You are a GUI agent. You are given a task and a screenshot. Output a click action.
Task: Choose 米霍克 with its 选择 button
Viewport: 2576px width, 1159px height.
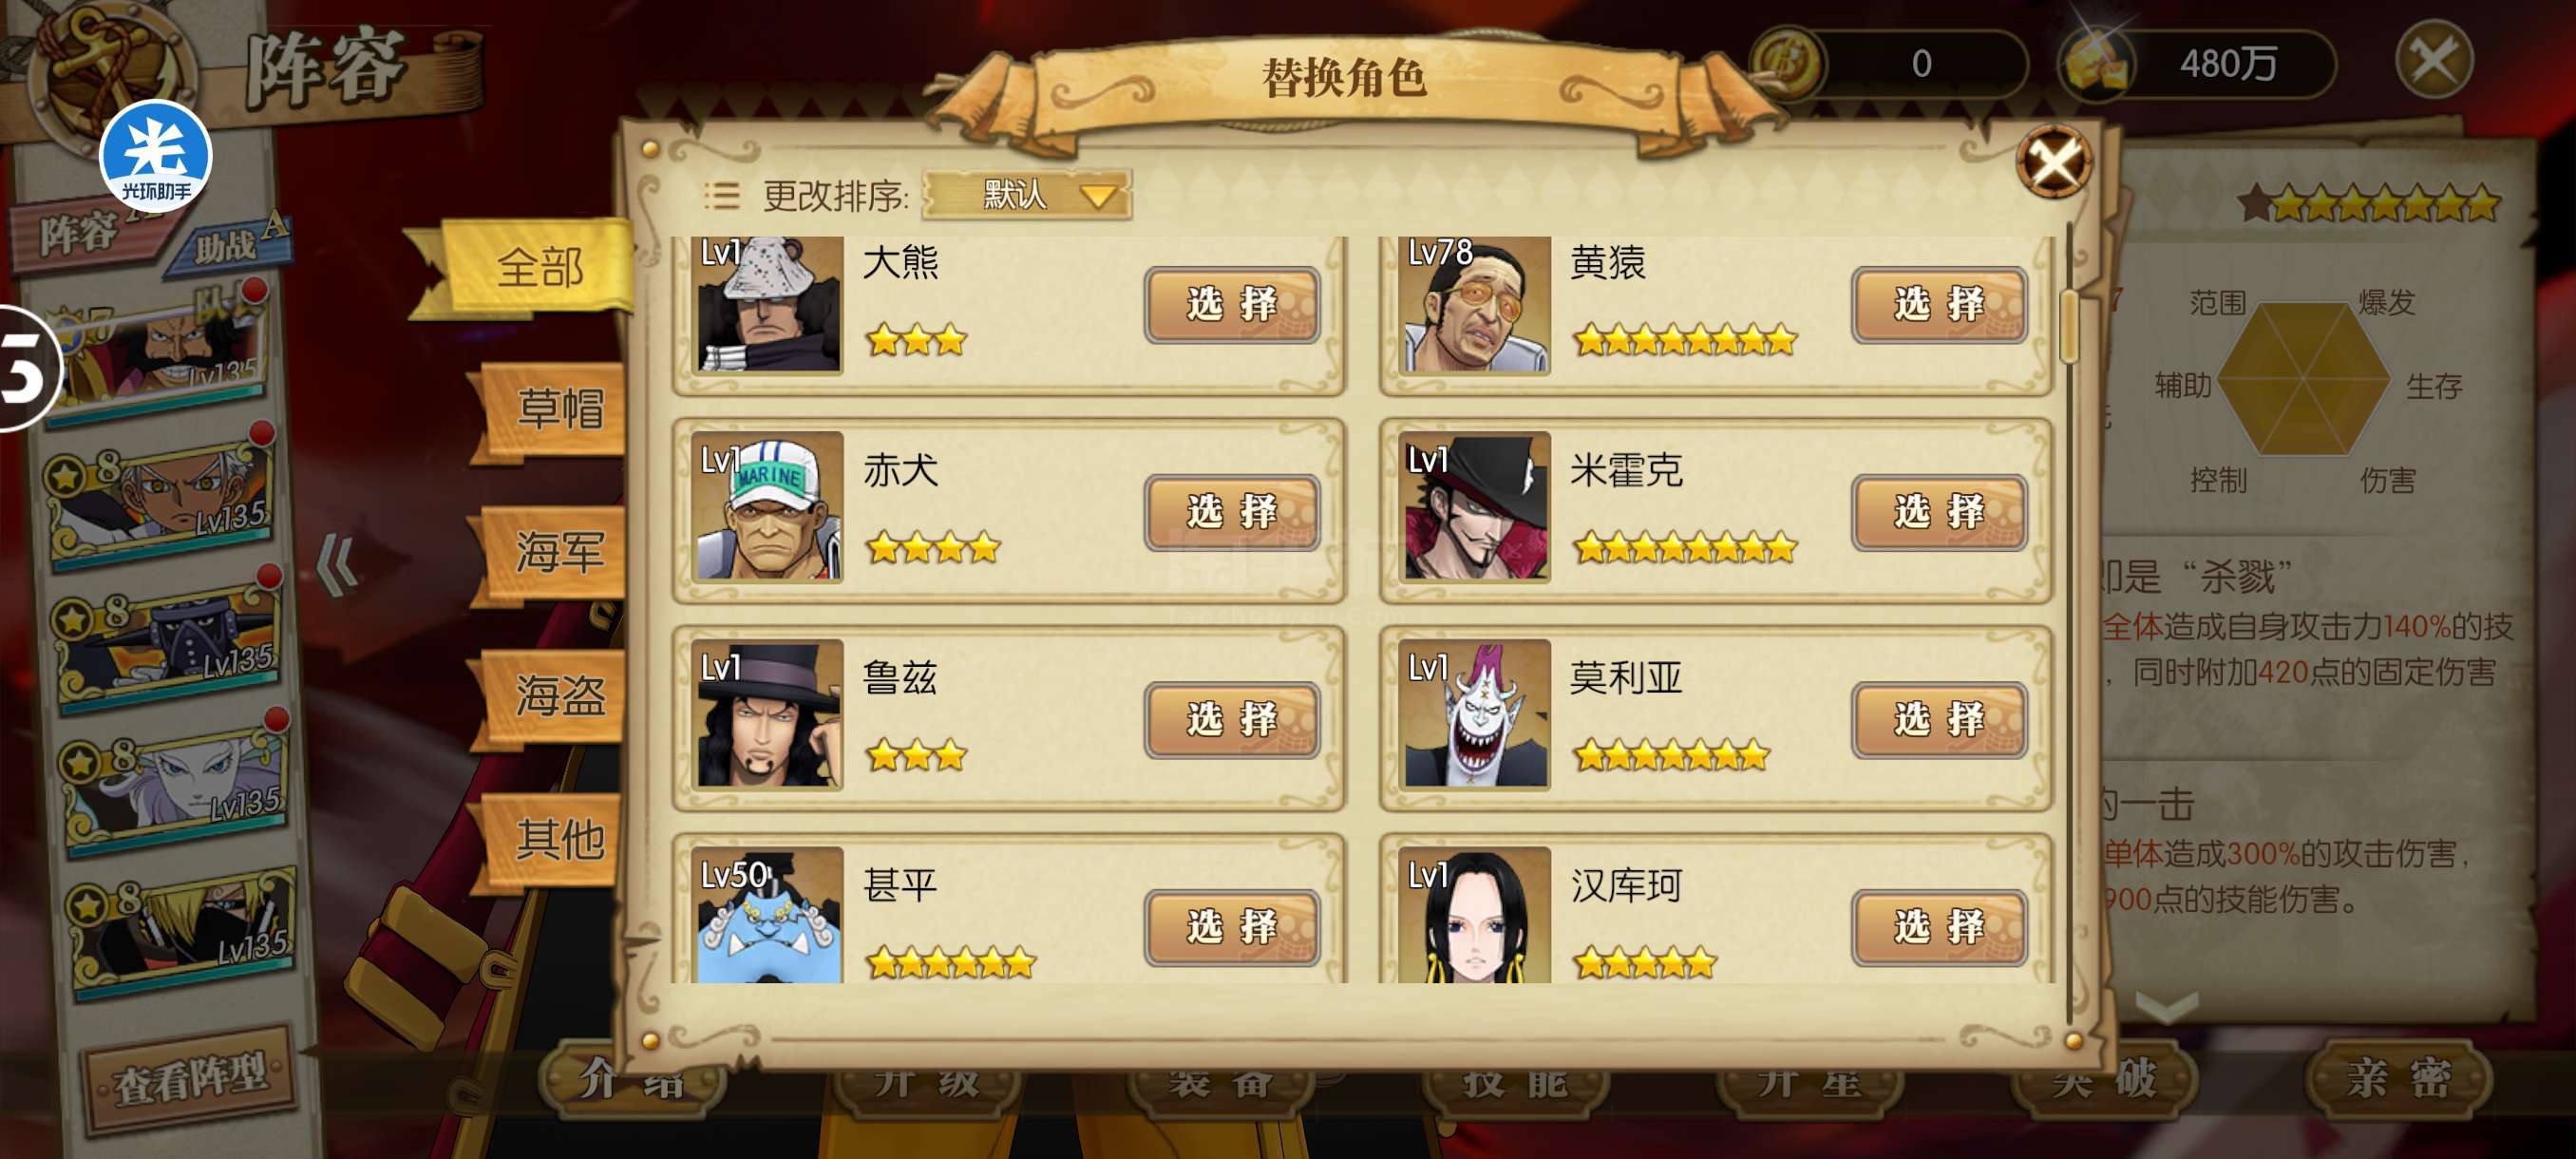[1939, 512]
